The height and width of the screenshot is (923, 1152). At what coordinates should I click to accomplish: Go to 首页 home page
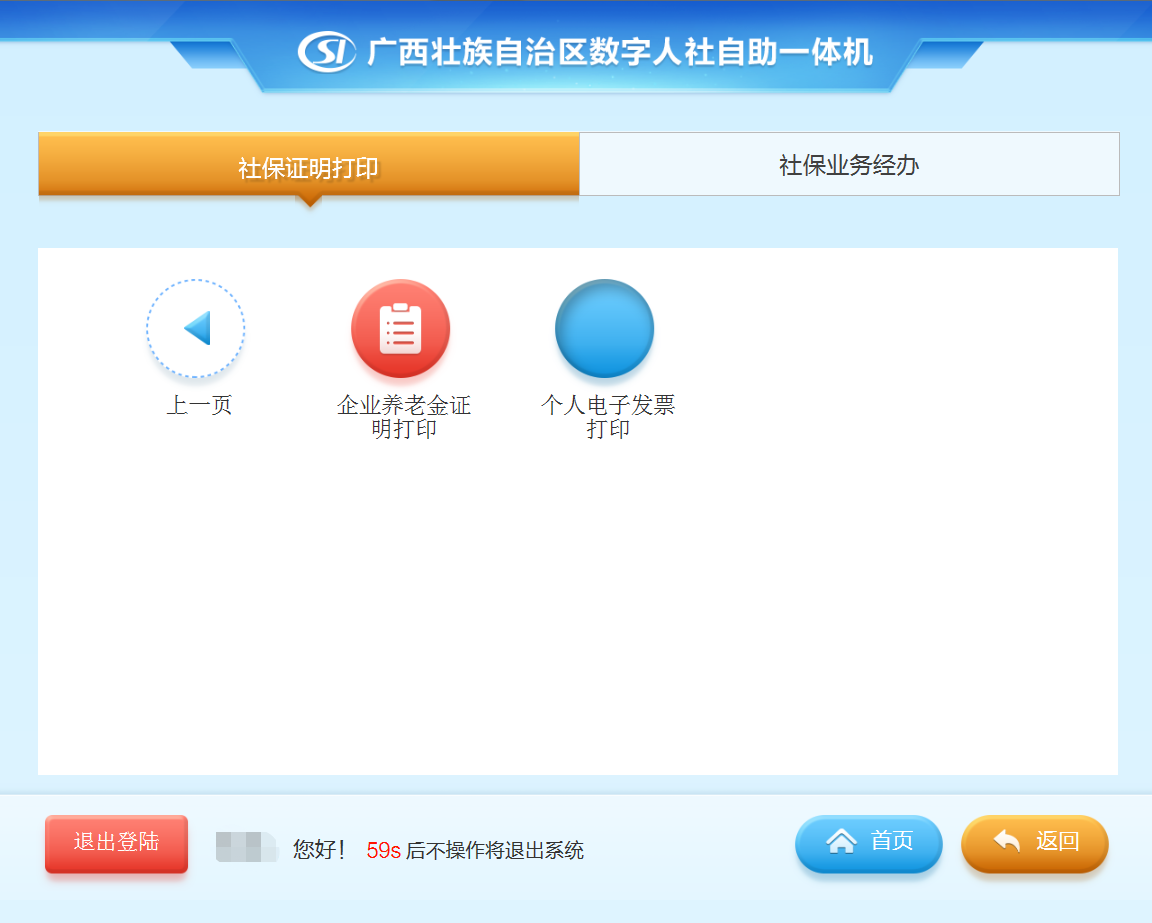[868, 844]
